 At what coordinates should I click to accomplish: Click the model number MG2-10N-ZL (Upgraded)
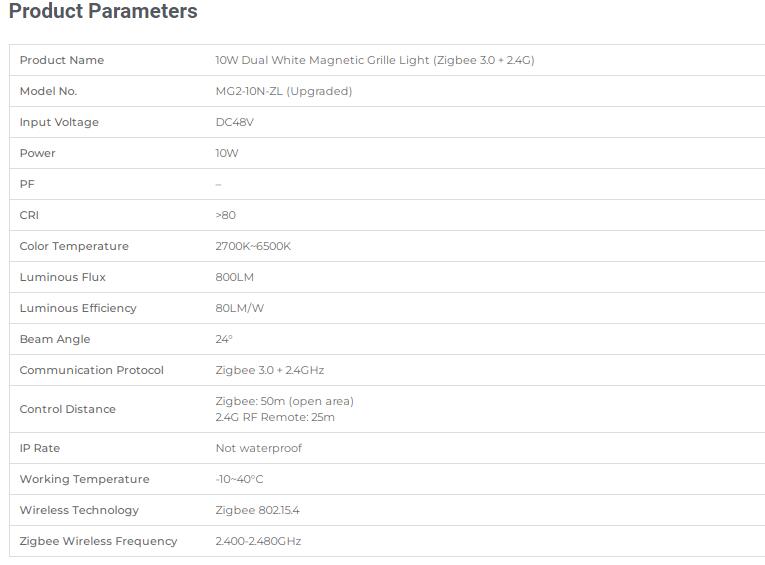tap(284, 91)
